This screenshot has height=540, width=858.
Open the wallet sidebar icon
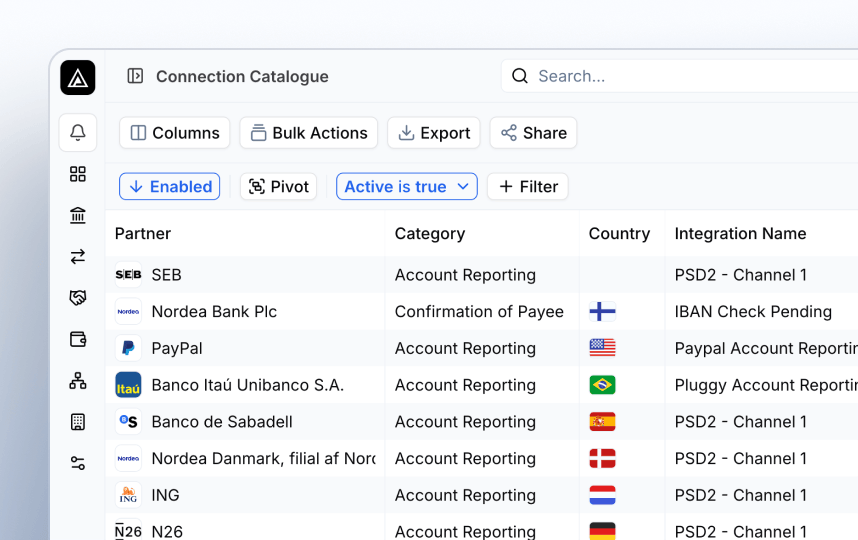78,339
